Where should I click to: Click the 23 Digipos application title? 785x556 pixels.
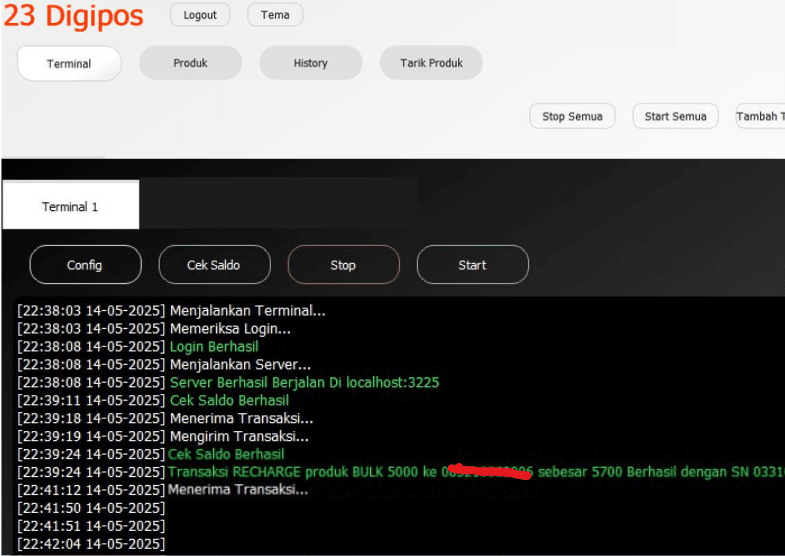(74, 16)
